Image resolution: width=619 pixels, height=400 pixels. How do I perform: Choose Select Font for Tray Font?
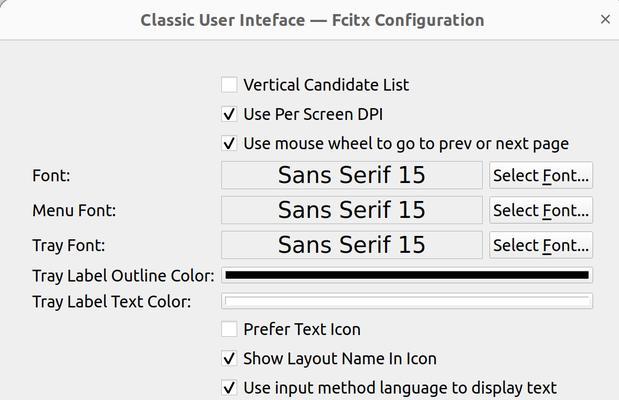tap(541, 245)
